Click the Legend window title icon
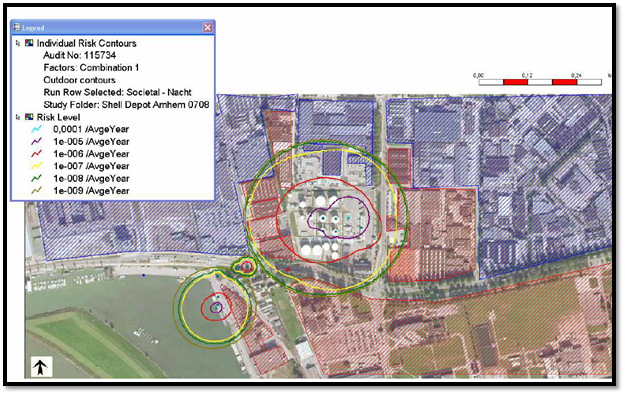 click(x=17, y=27)
